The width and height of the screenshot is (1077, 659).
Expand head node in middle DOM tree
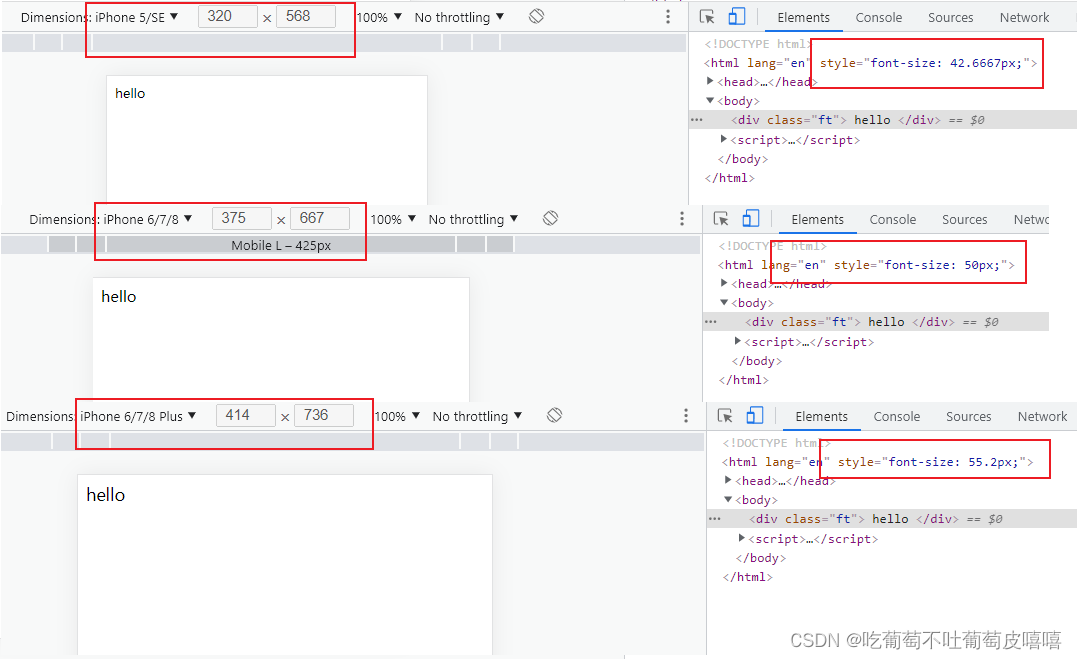(724, 283)
